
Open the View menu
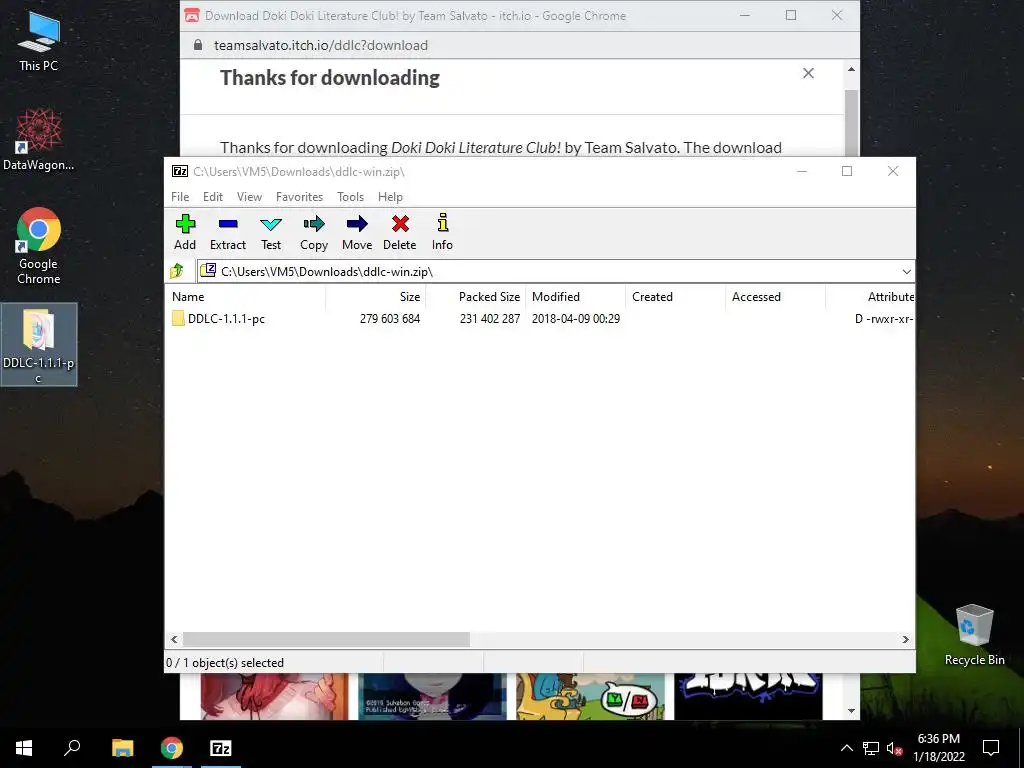[249, 197]
